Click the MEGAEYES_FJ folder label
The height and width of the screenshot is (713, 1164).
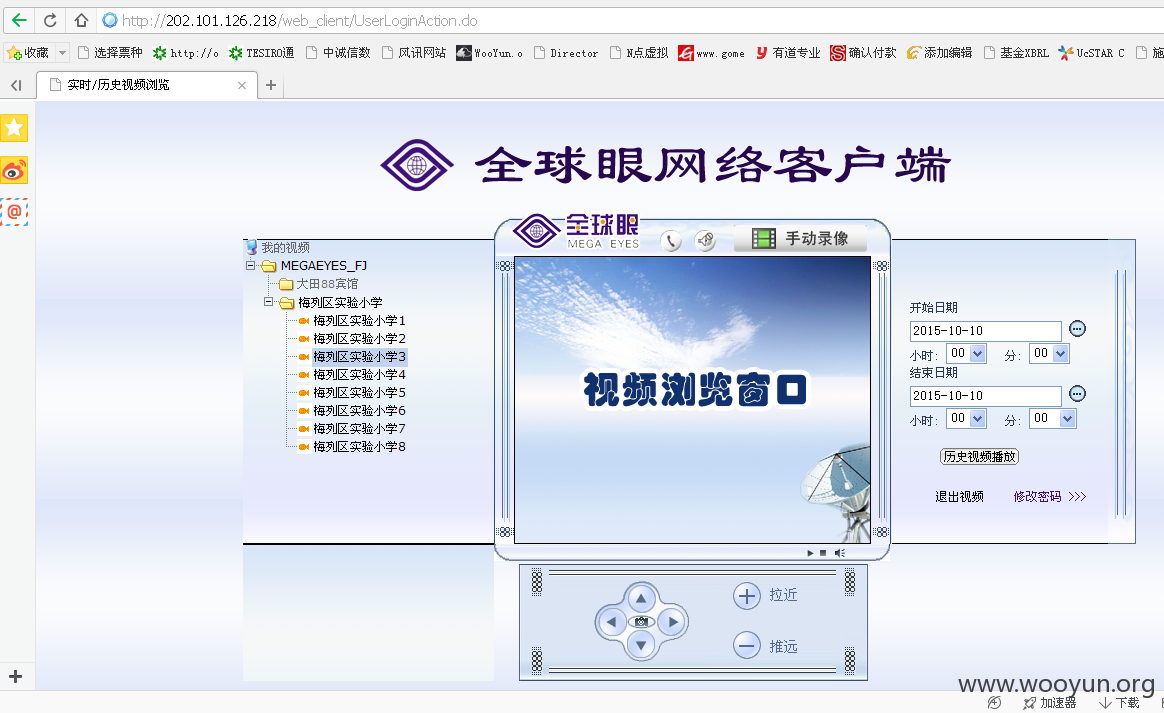[324, 265]
